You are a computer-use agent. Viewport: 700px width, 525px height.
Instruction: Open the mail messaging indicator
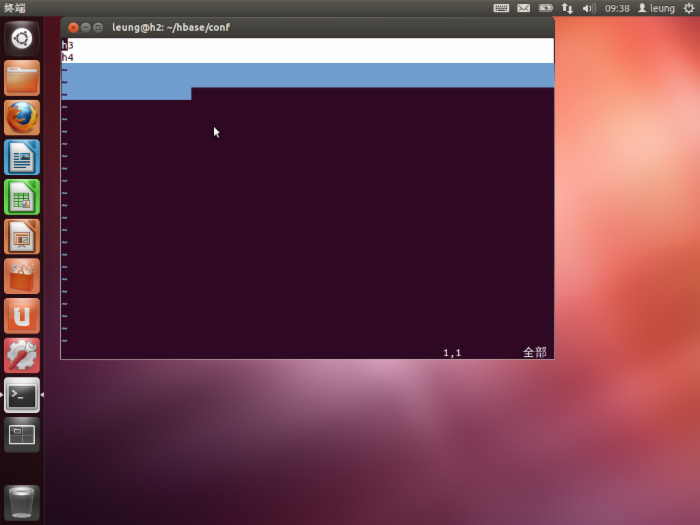[x=523, y=8]
